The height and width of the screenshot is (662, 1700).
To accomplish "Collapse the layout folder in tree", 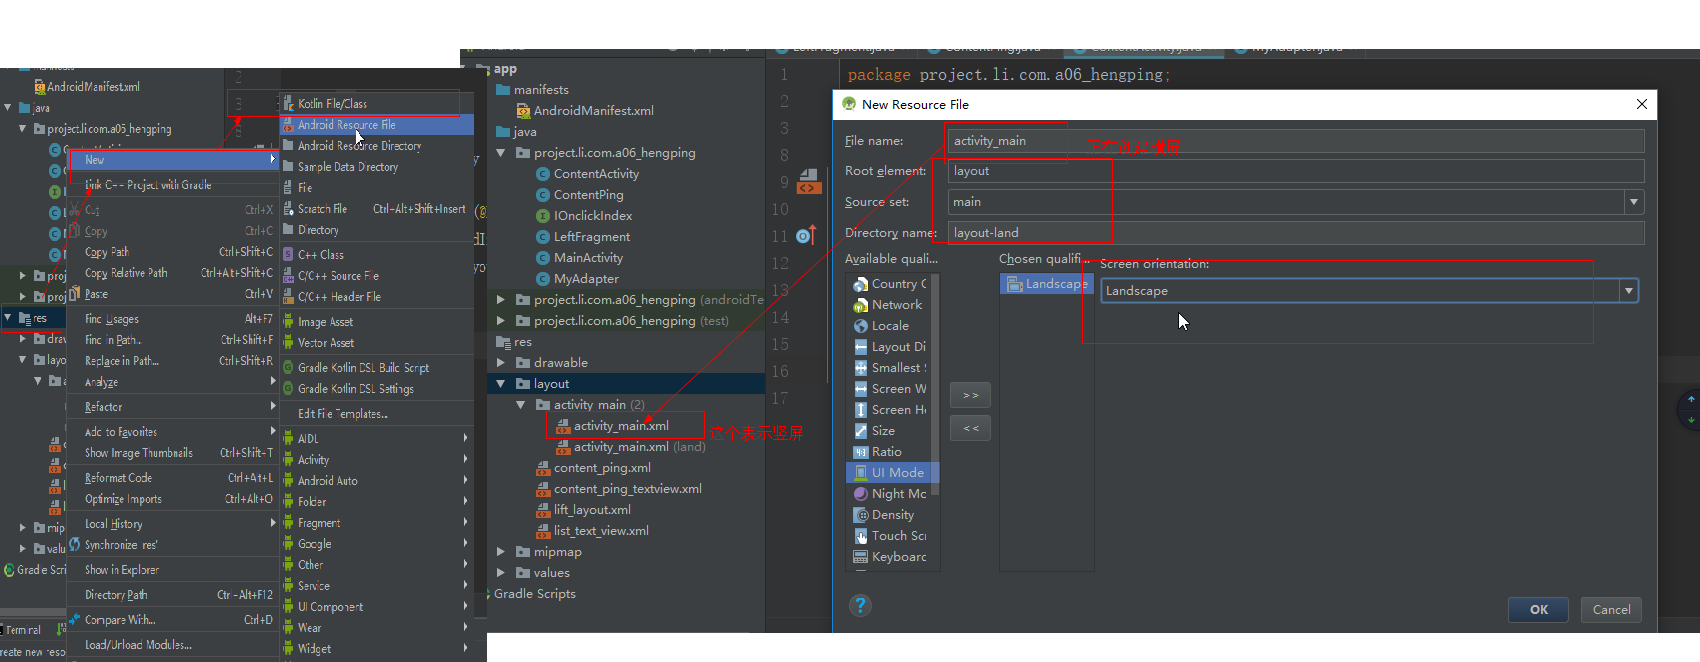I will [x=501, y=384].
